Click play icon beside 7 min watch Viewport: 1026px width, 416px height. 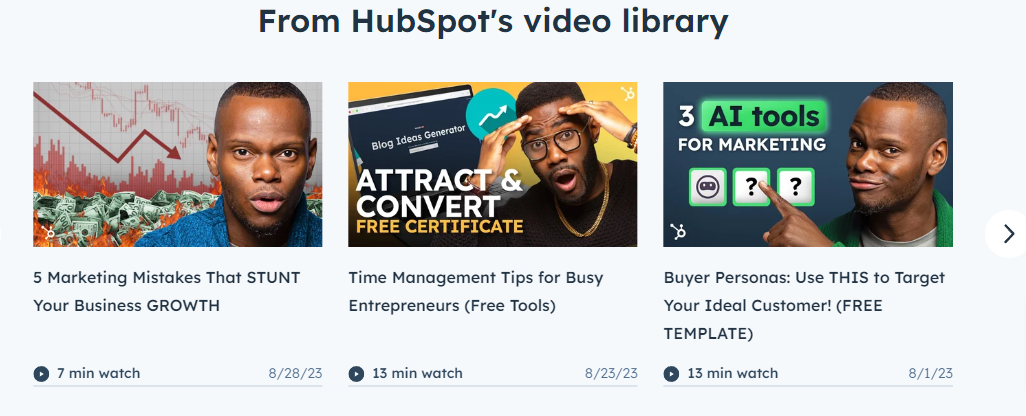point(41,373)
